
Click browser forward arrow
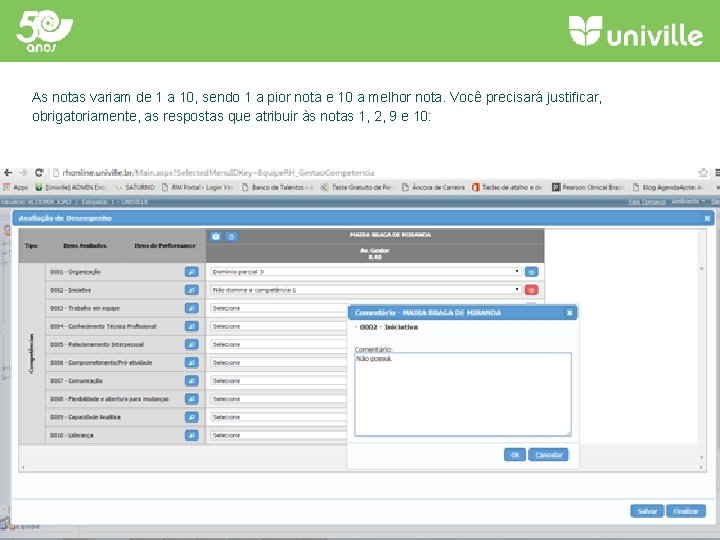point(23,173)
